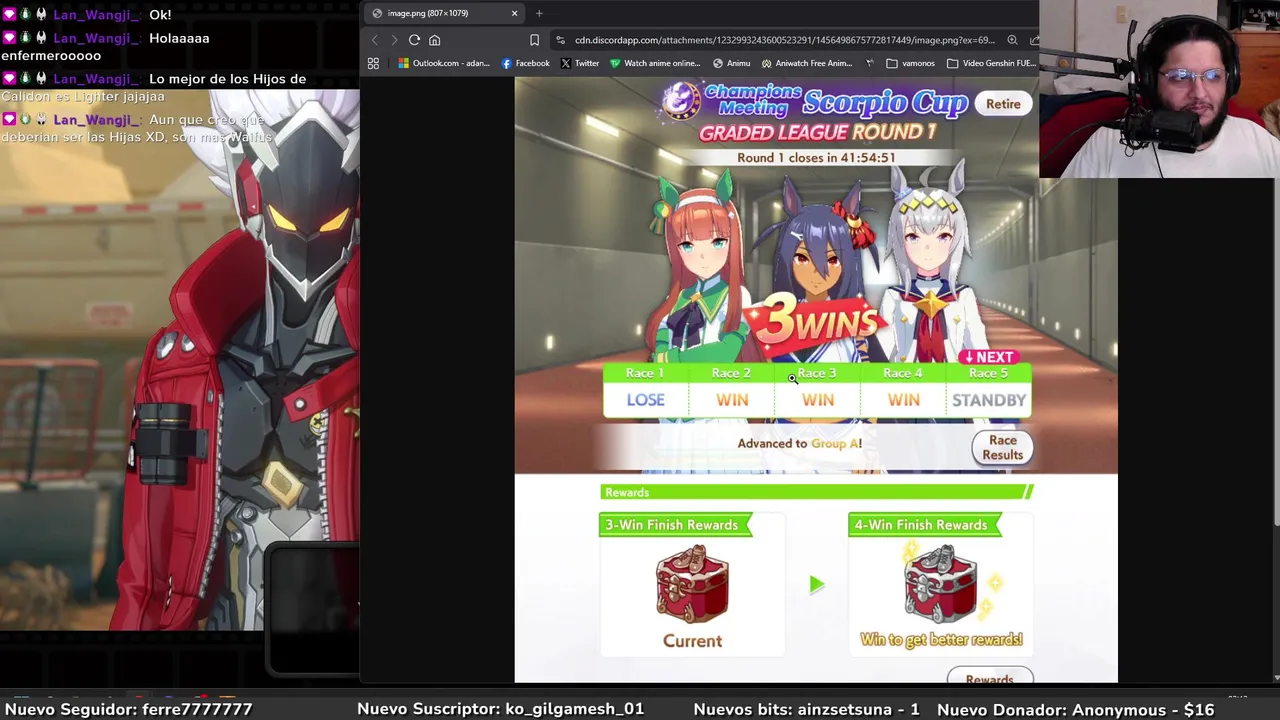Click the '3 WINS' banner
The width and height of the screenshot is (1280, 720).
pyautogui.click(x=815, y=323)
